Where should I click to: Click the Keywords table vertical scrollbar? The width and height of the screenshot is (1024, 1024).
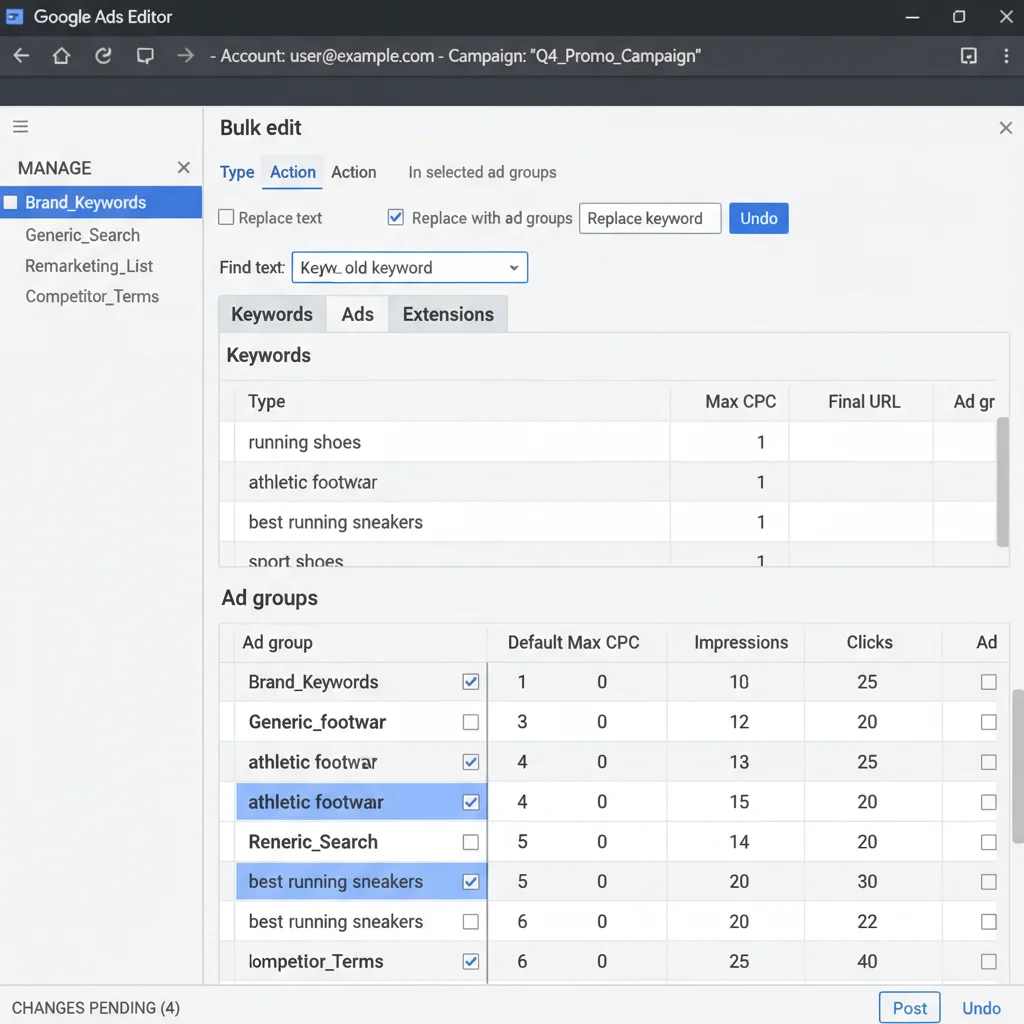1002,482
